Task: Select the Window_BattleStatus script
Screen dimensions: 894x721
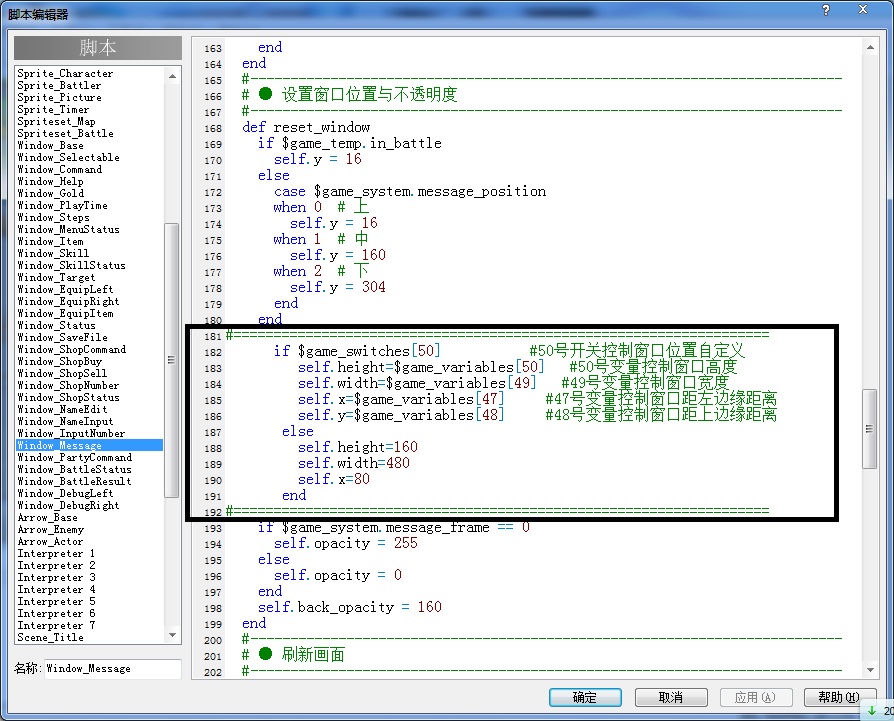Action: point(75,469)
